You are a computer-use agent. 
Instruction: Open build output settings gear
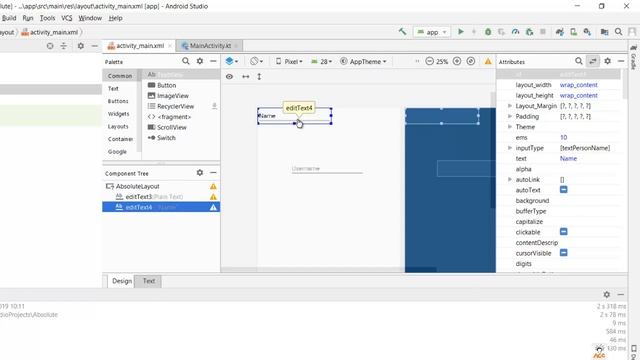(x=607, y=294)
